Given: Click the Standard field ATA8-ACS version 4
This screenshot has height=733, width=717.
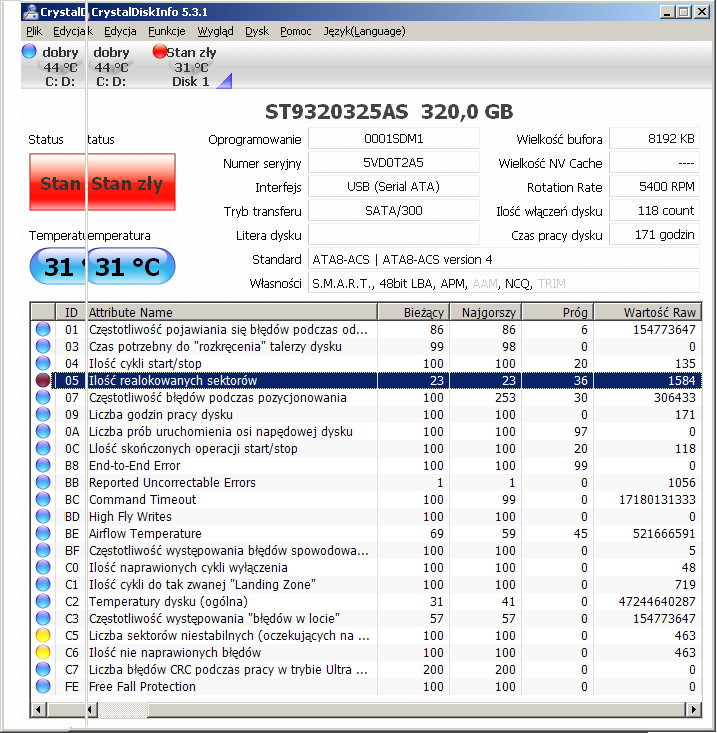Looking at the screenshot, I should click(x=503, y=259).
